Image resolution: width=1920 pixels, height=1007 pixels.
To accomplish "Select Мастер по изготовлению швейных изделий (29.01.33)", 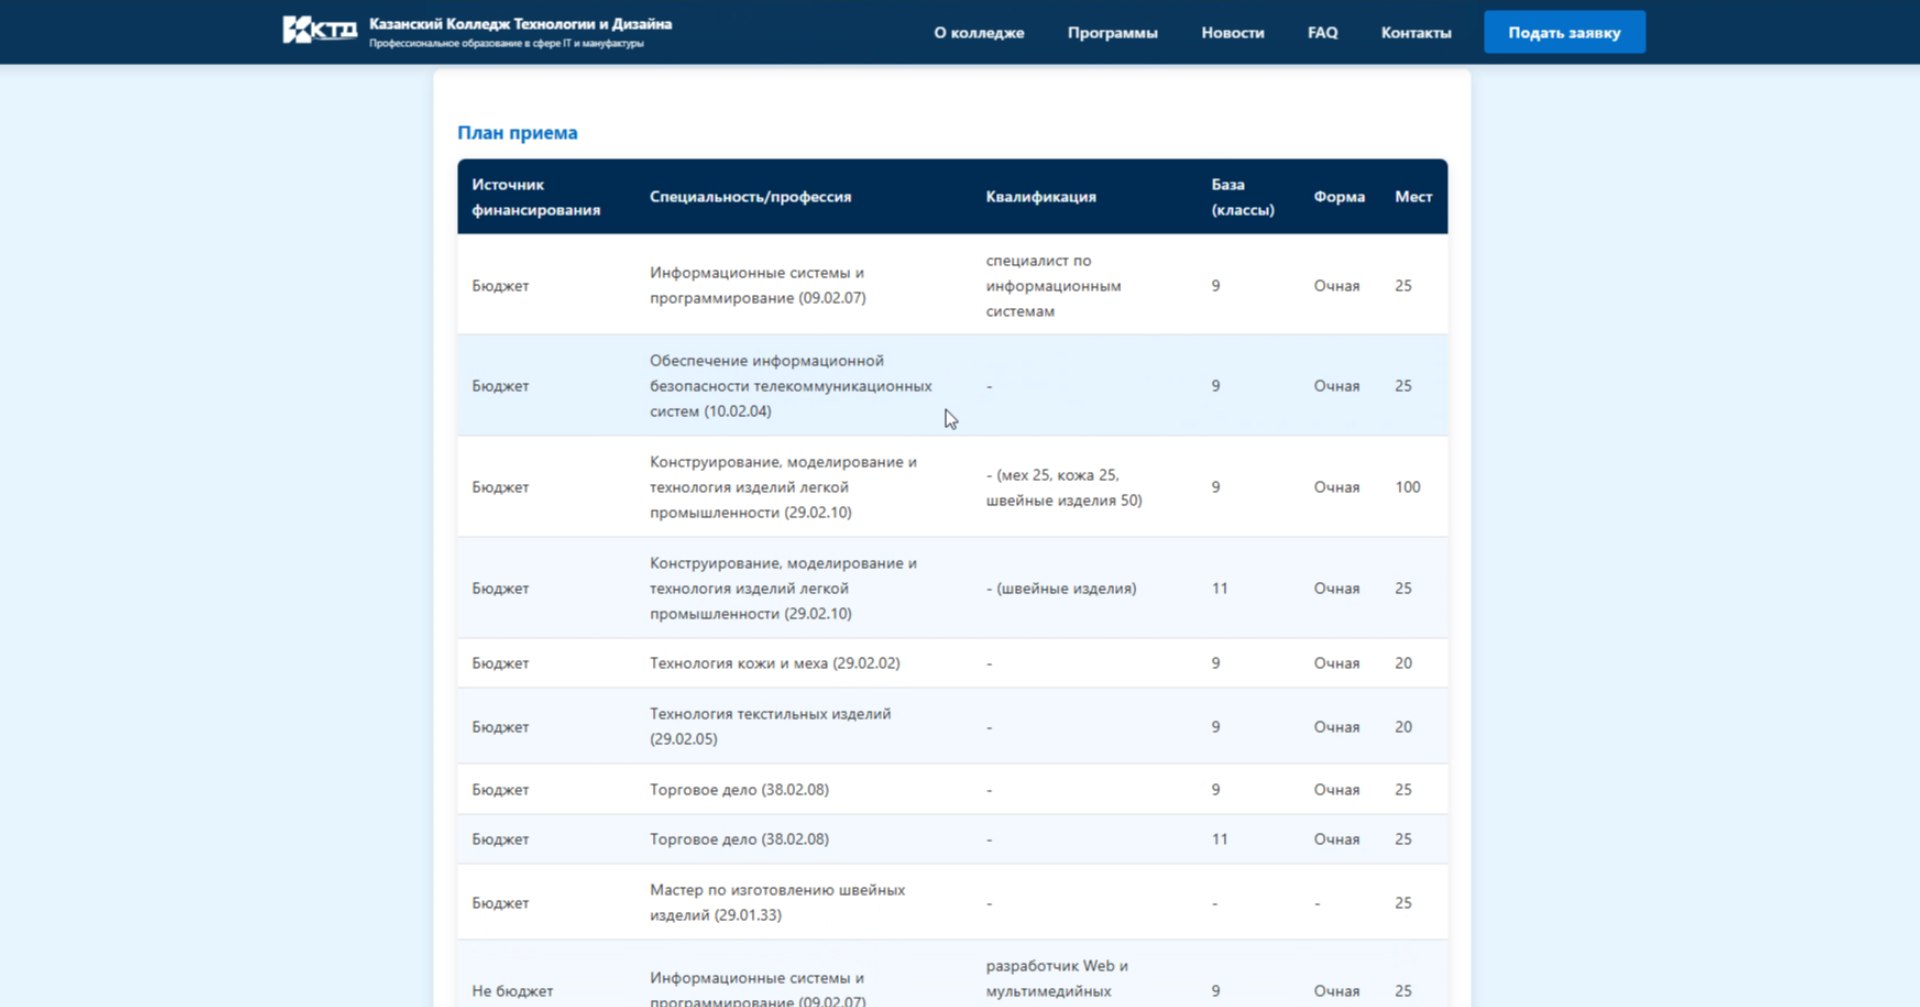I will 777,902.
